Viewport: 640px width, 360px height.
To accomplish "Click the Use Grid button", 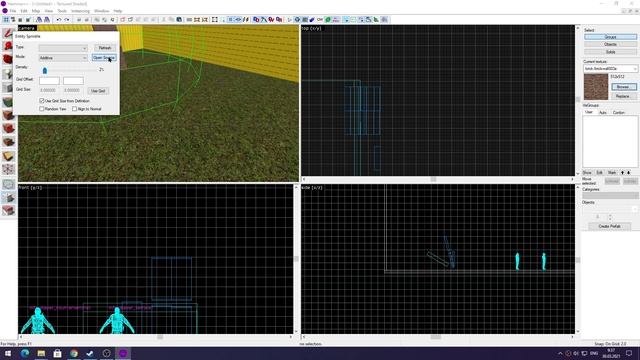I will 98,91.
